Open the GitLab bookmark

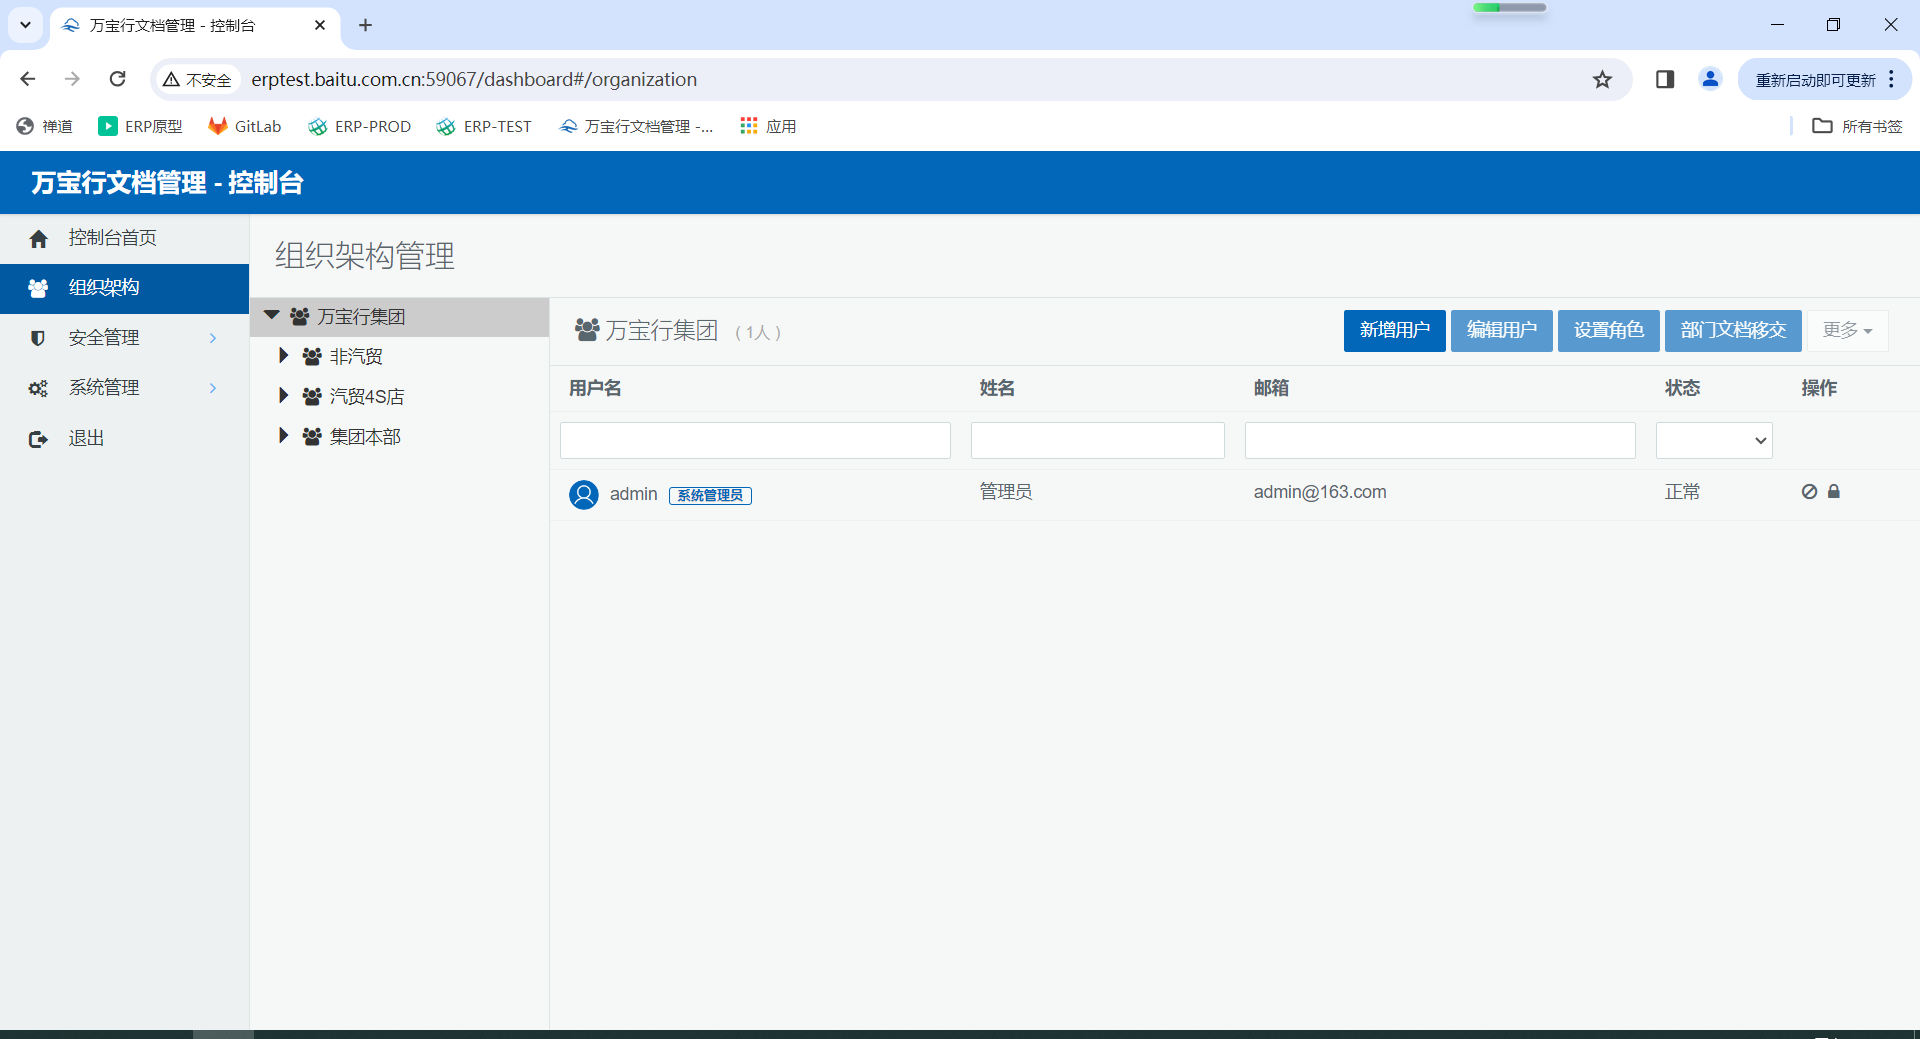[245, 126]
